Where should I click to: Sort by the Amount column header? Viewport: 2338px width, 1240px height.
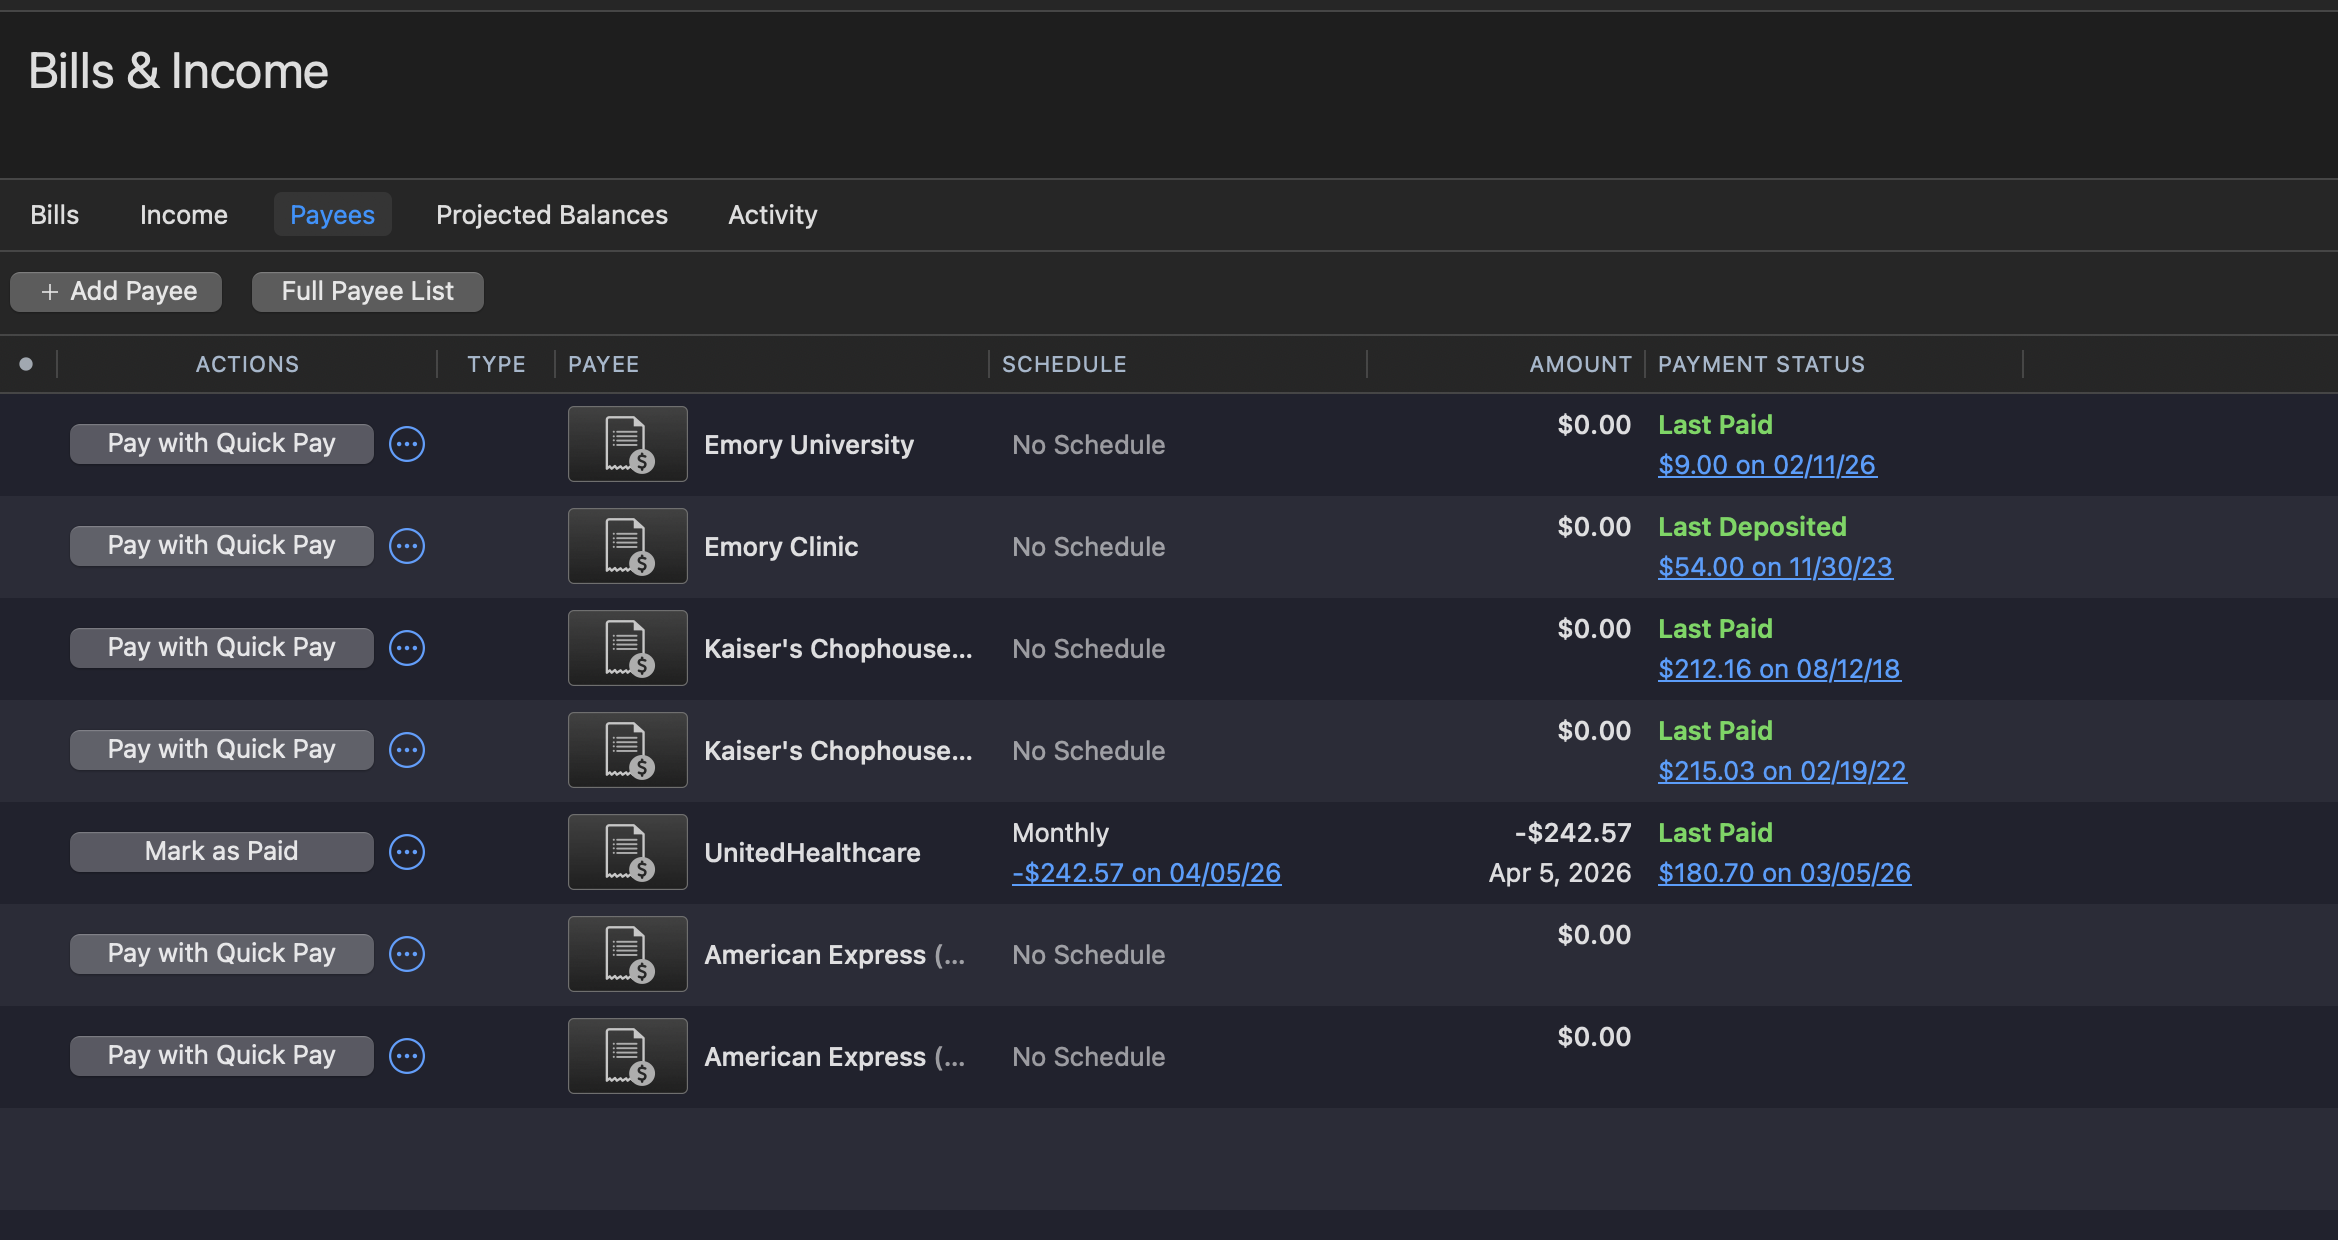1579,364
